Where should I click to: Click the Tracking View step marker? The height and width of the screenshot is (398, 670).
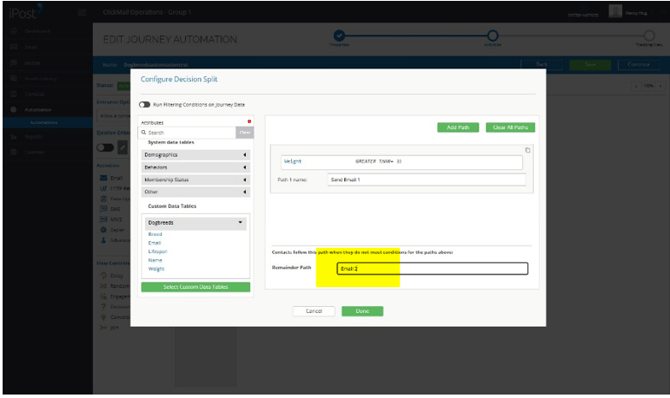(649, 35)
